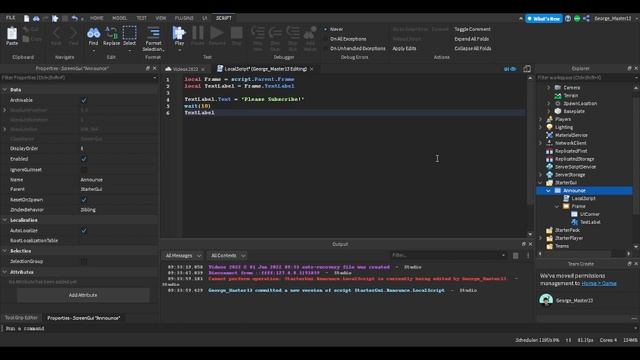Click the What's New button
This screenshot has width=640, height=360.
click(544, 19)
